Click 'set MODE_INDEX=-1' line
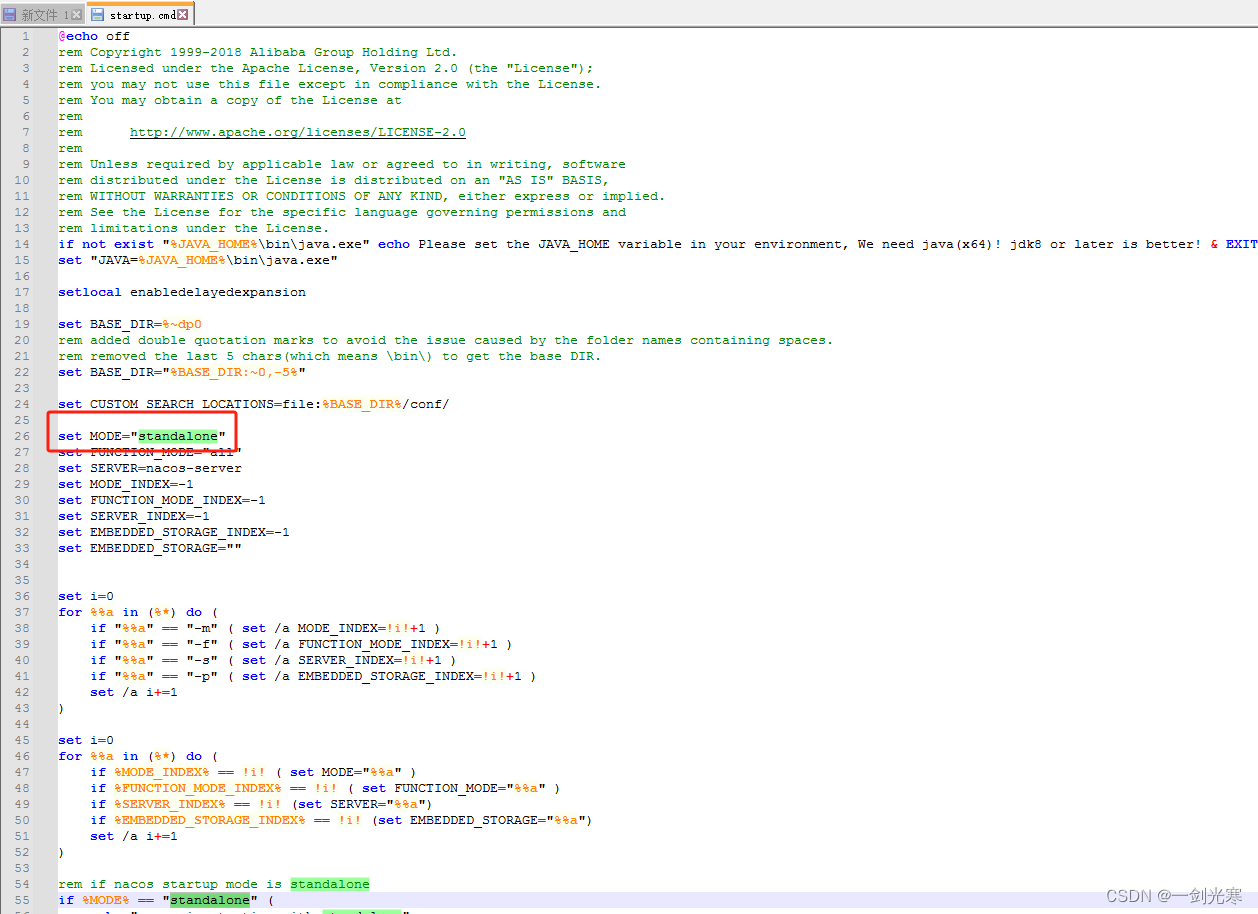1258x914 pixels. pos(126,484)
